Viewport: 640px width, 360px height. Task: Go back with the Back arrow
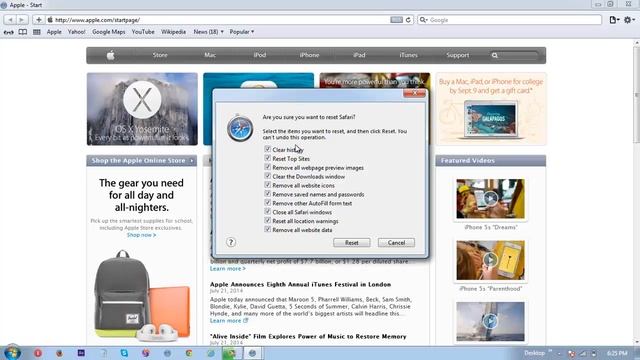[10, 20]
